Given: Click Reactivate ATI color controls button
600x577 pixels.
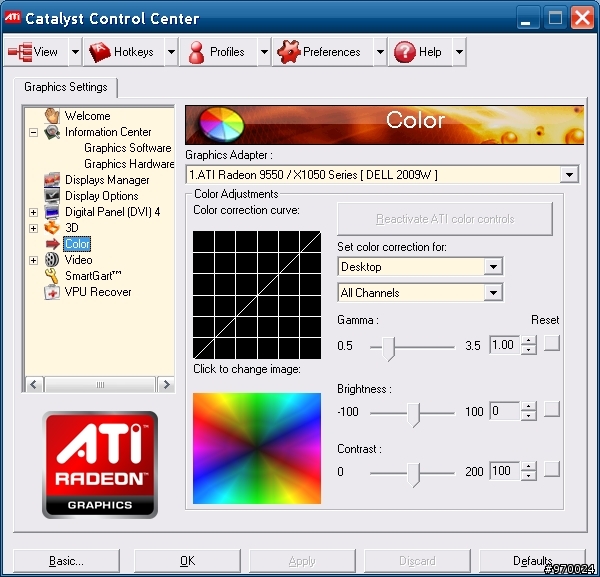Looking at the screenshot, I should click(x=445, y=219).
